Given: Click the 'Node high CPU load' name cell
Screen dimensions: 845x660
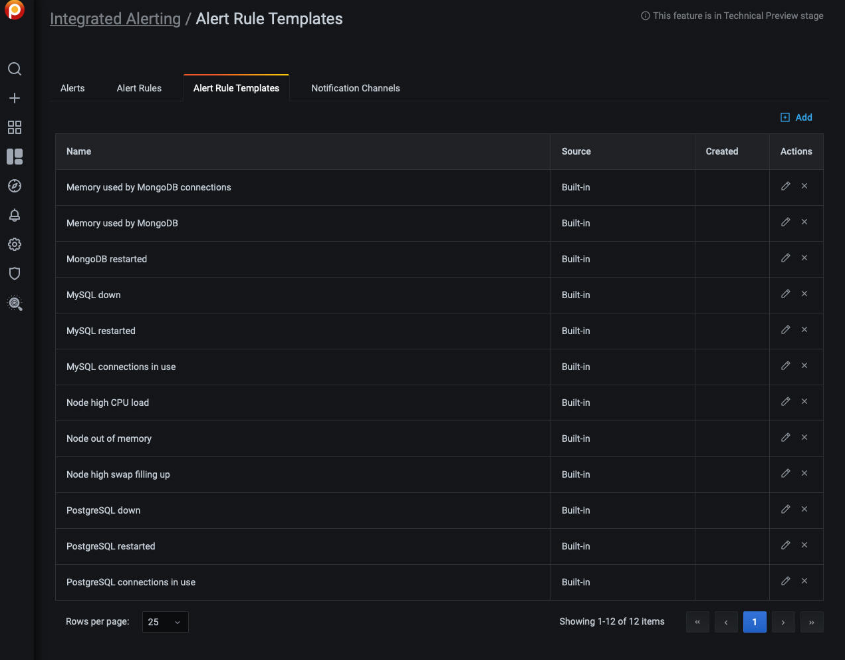Looking at the screenshot, I should pyautogui.click(x=302, y=402).
